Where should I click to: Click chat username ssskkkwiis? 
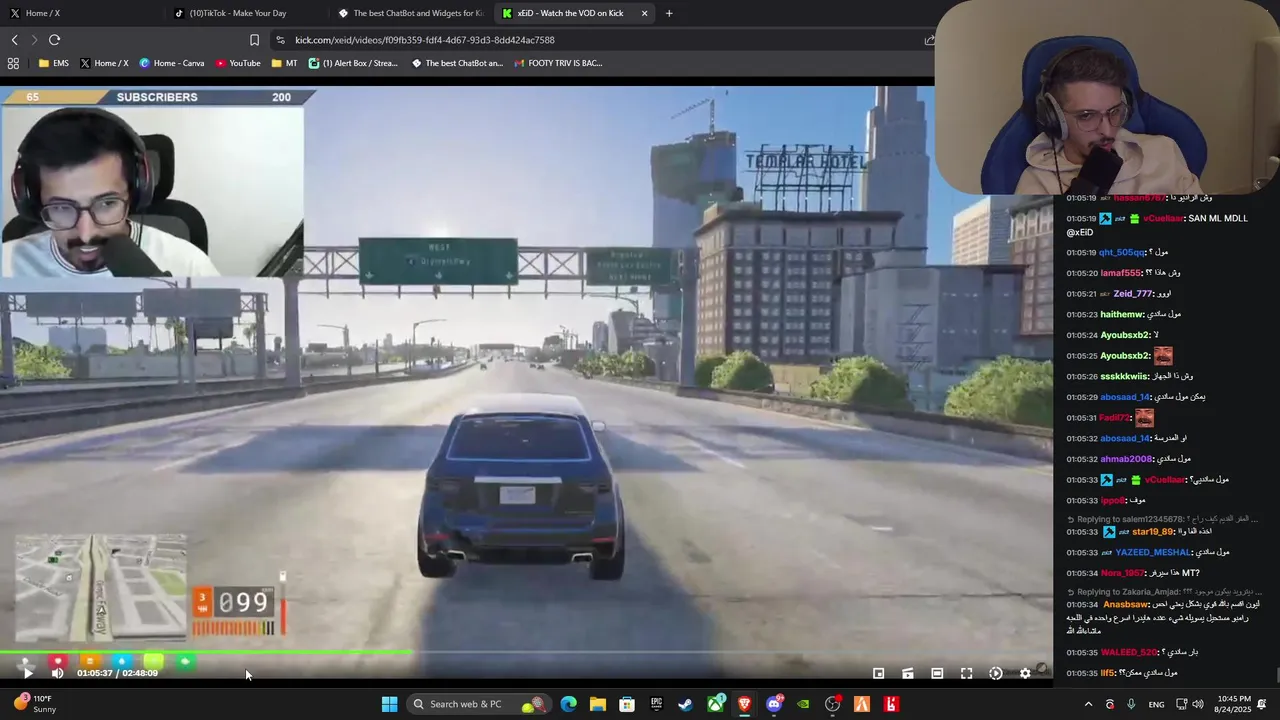(1125, 376)
